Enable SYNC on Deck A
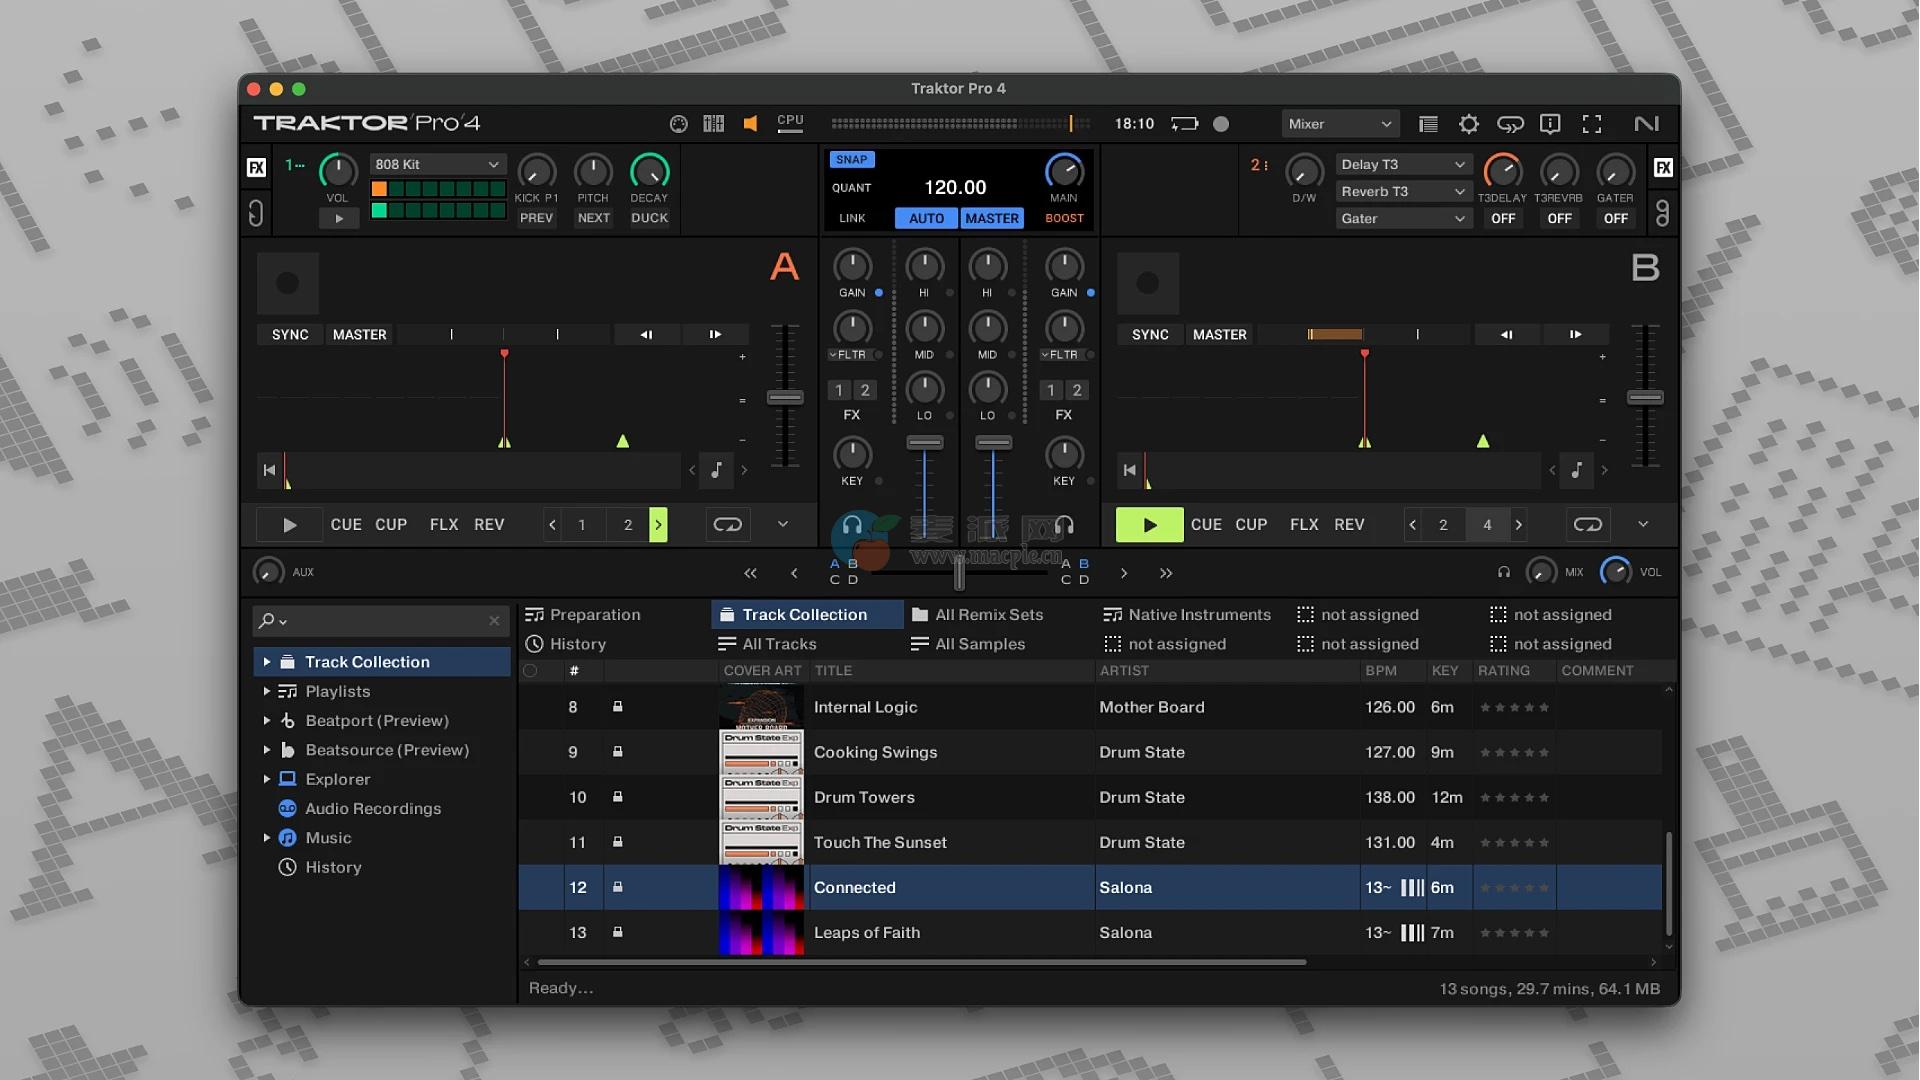Screen dimensions: 1920x1080 (x=290, y=335)
